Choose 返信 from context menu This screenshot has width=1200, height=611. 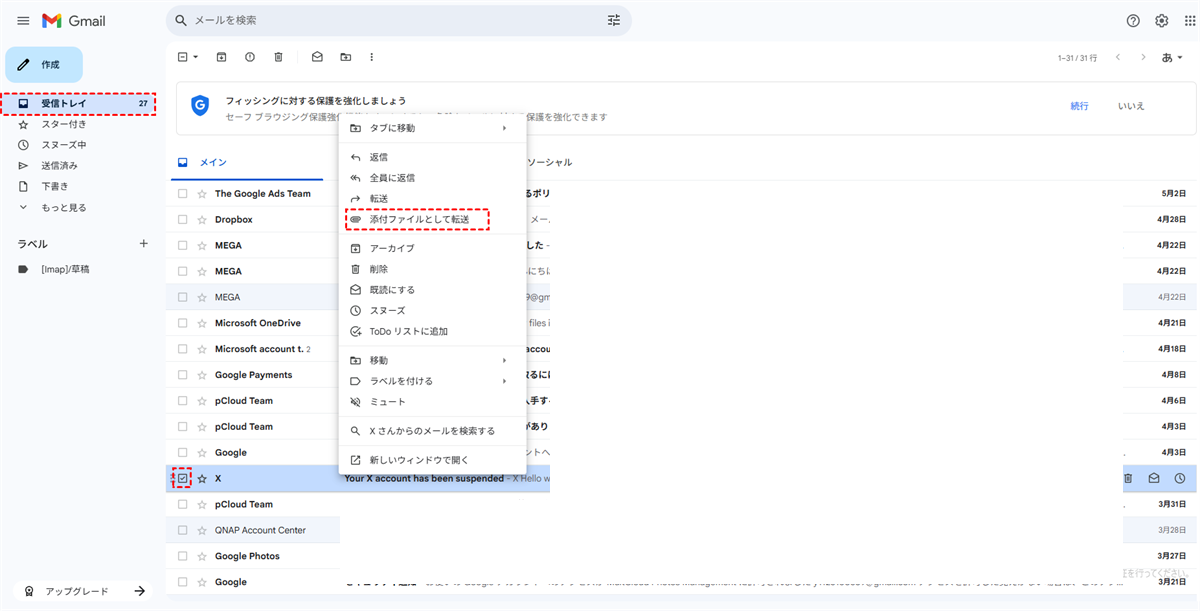(x=432, y=157)
